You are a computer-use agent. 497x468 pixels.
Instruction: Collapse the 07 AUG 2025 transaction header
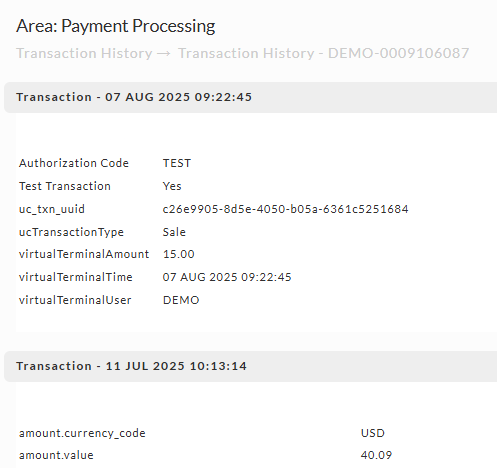[x=250, y=97]
